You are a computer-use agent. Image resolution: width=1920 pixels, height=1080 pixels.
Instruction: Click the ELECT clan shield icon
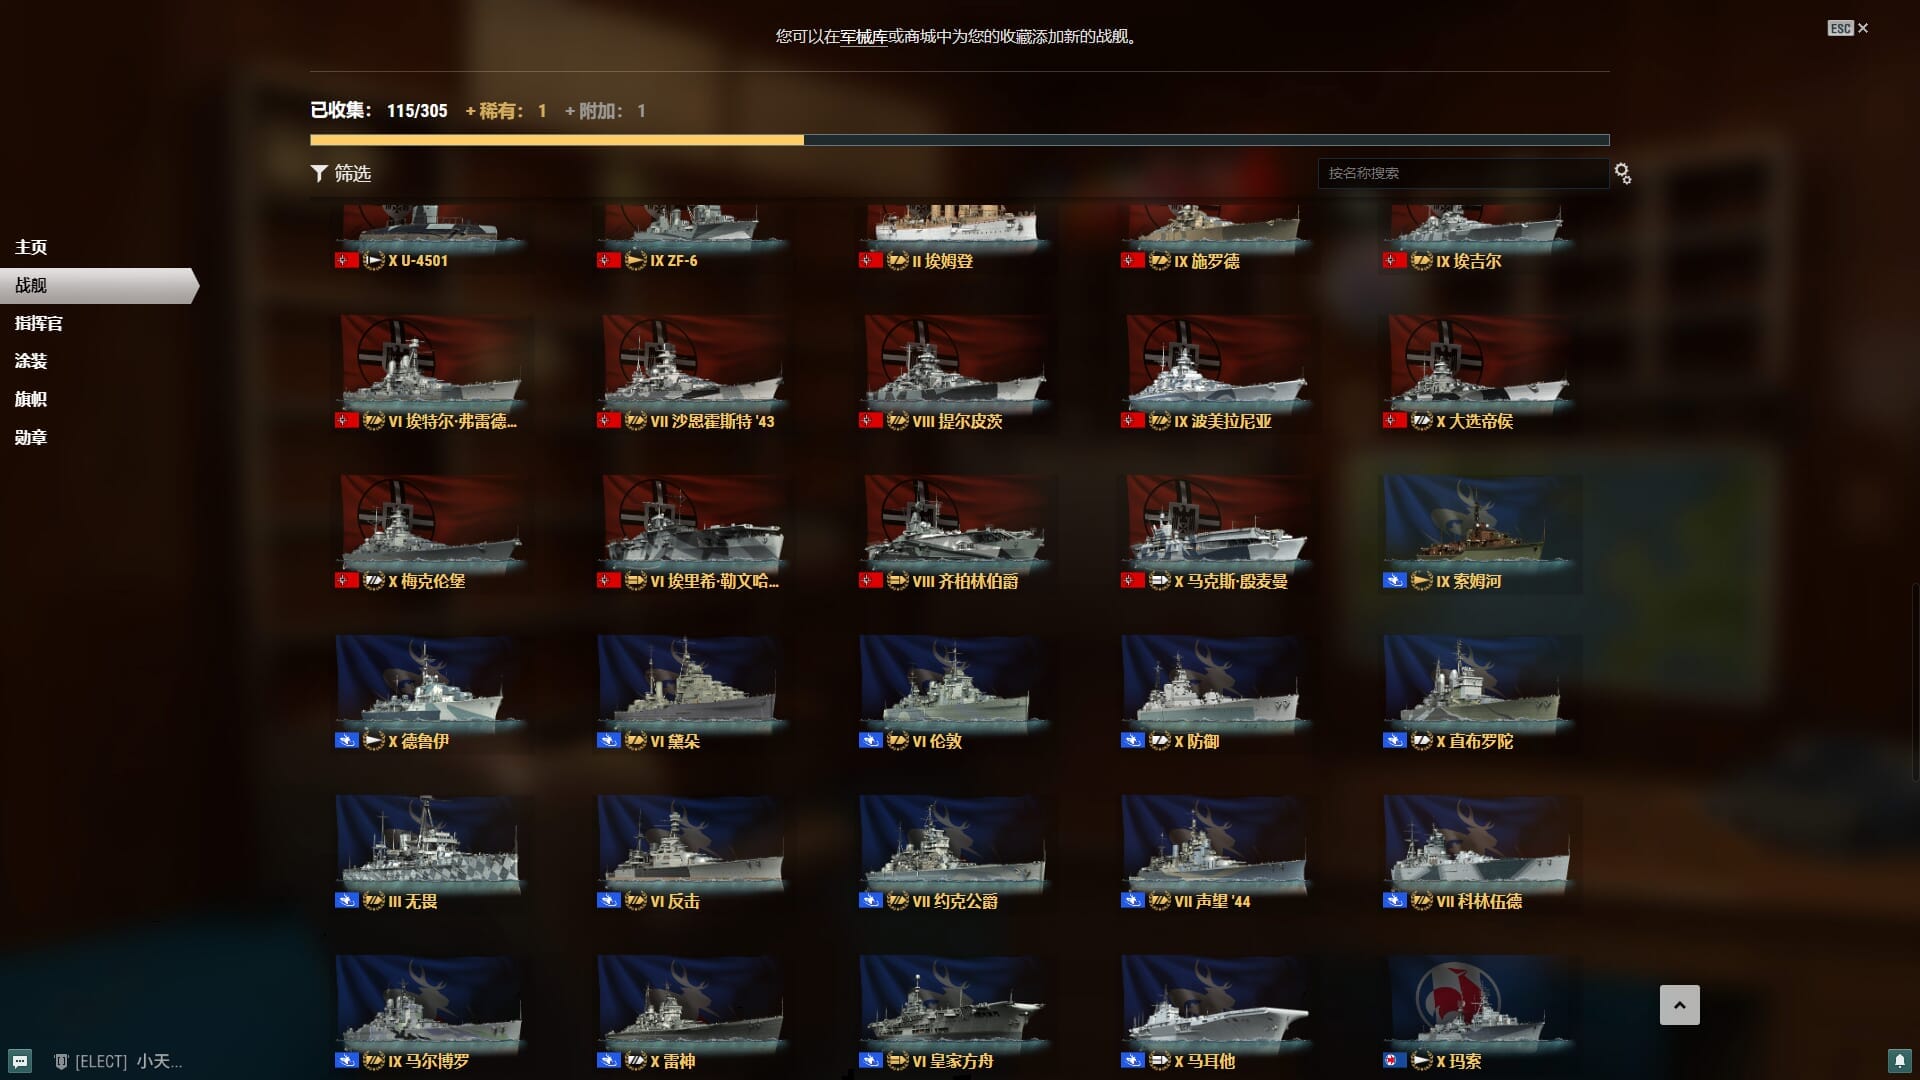click(61, 1061)
